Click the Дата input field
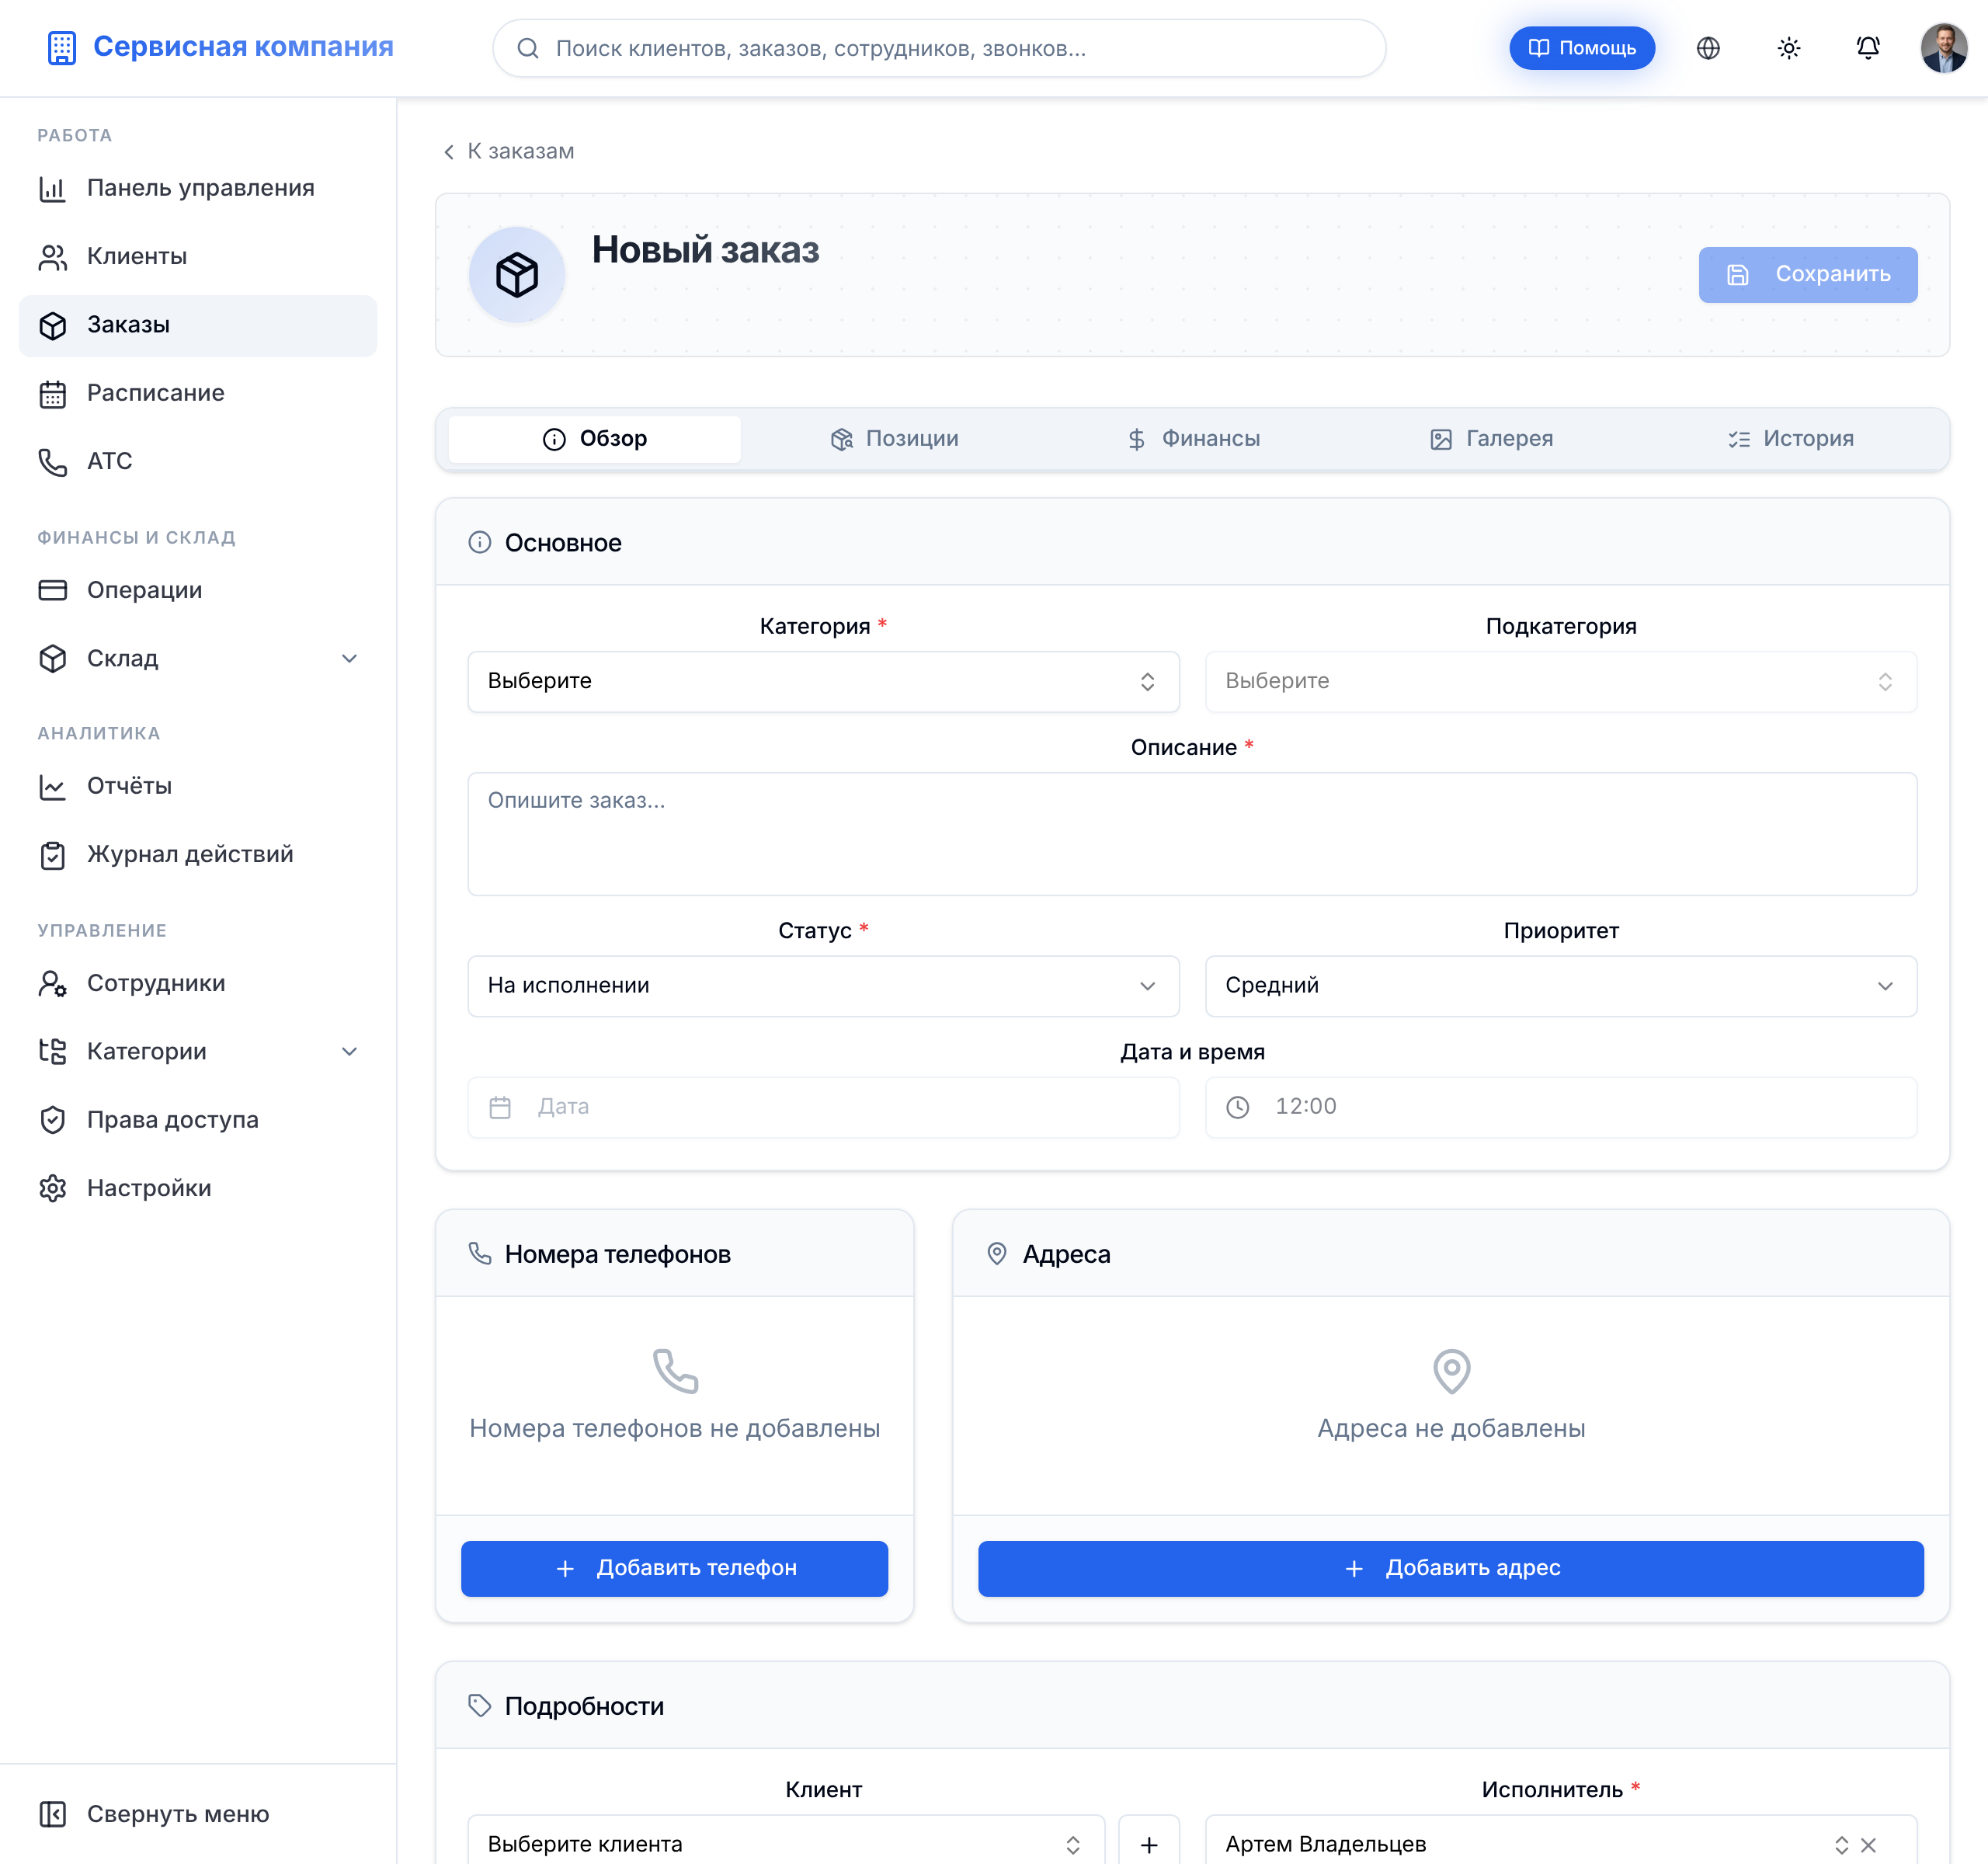 click(823, 1107)
